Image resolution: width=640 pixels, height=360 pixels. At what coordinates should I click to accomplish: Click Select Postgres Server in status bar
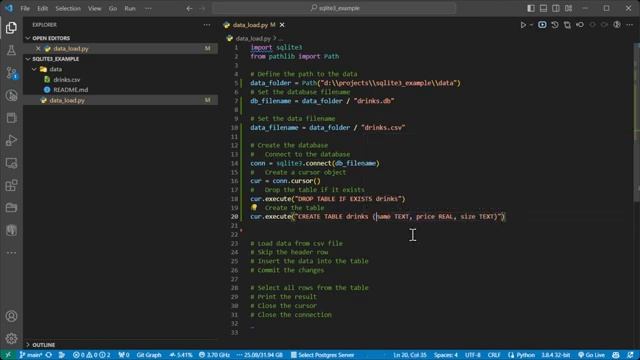[322, 355]
